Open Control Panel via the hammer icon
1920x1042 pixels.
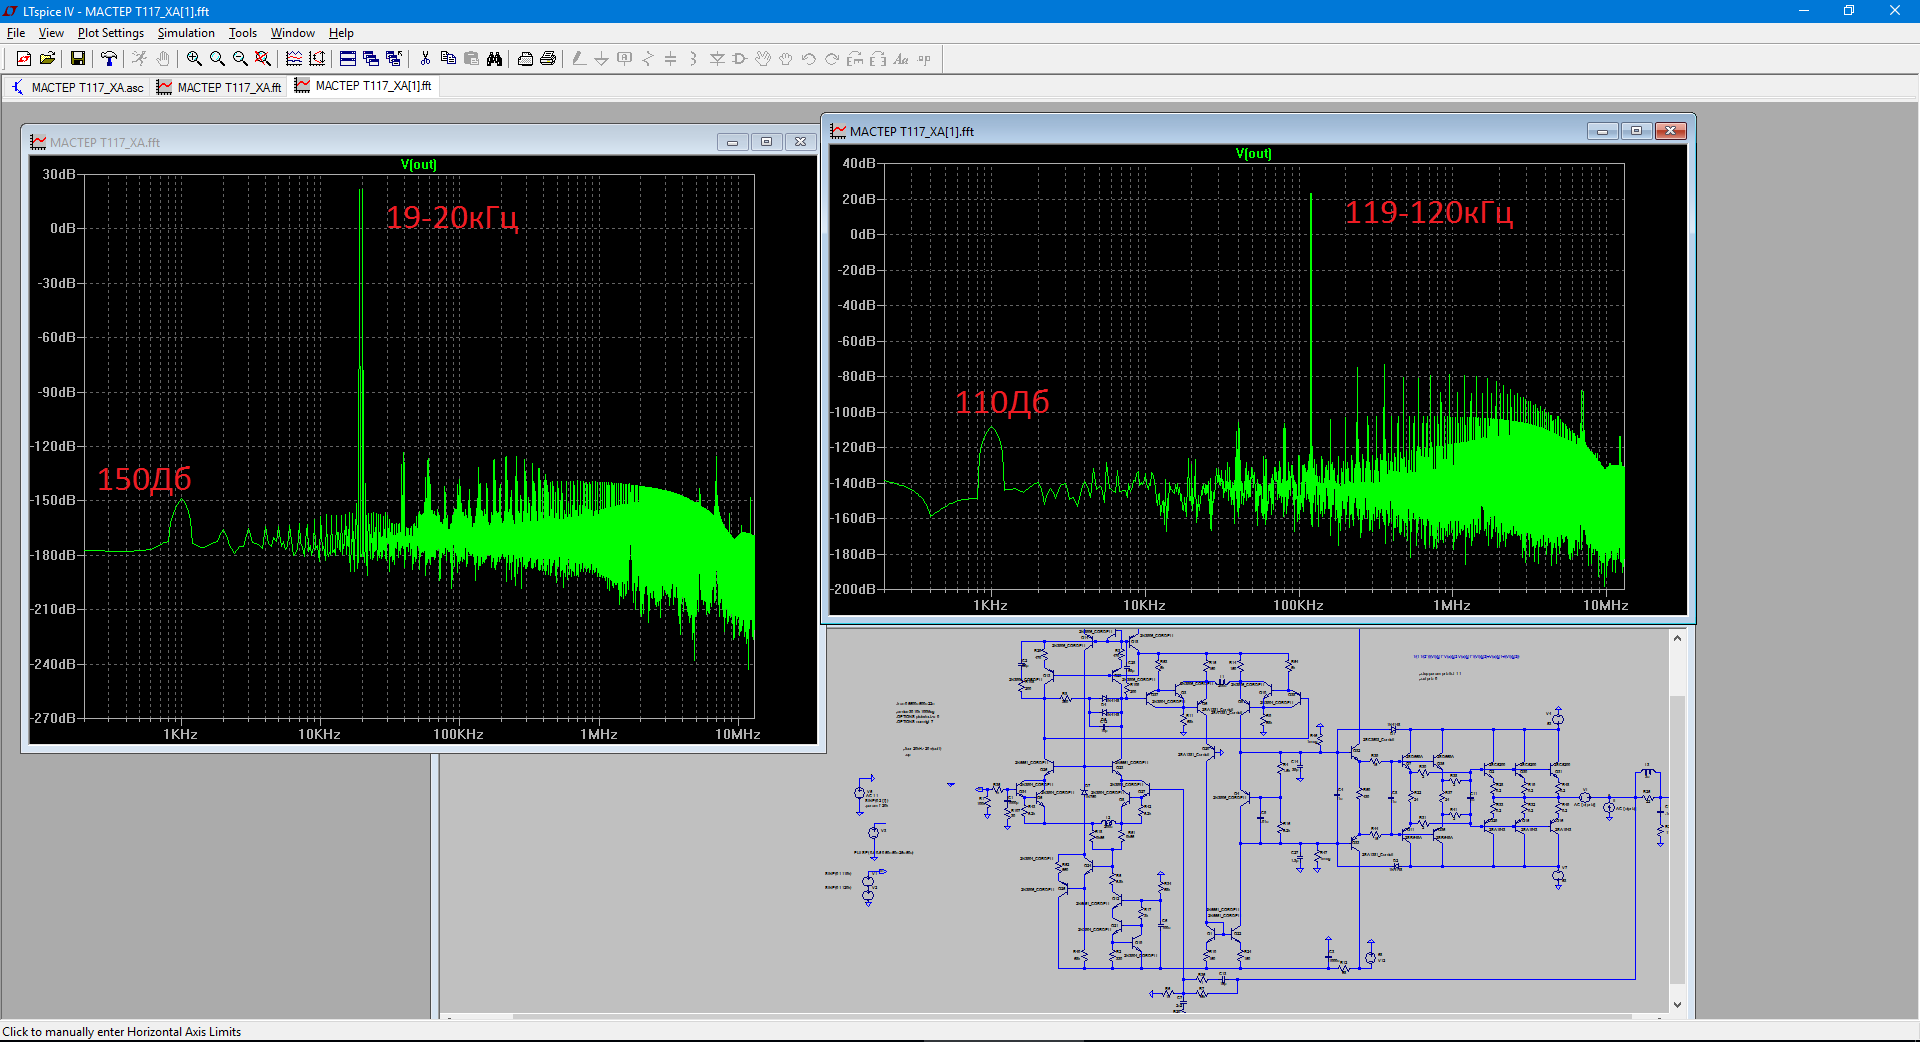click(x=108, y=59)
